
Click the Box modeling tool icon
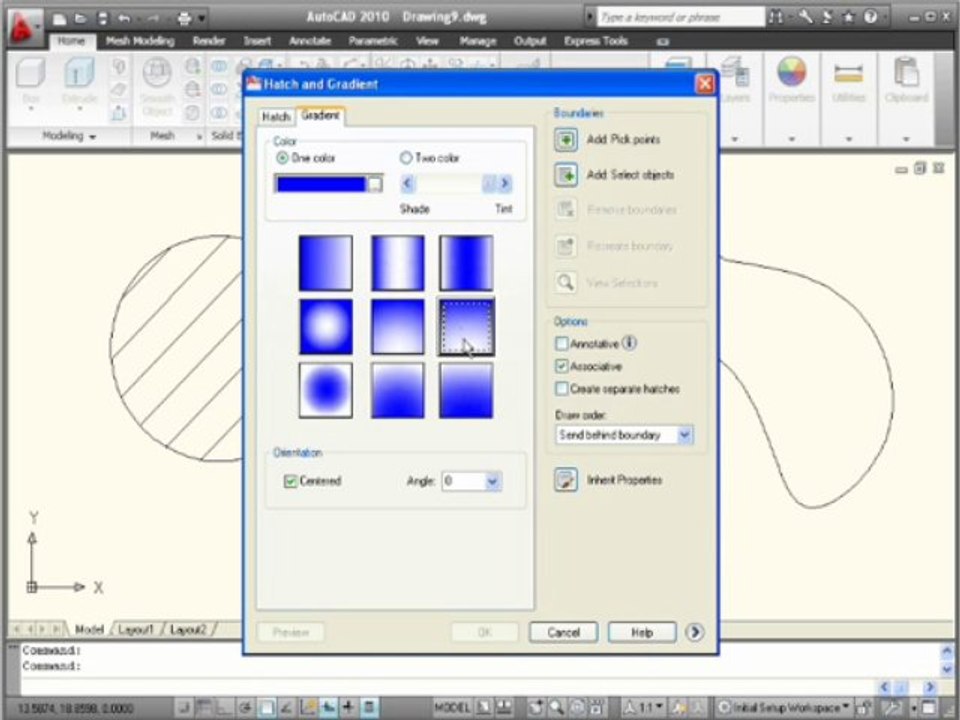[31, 72]
